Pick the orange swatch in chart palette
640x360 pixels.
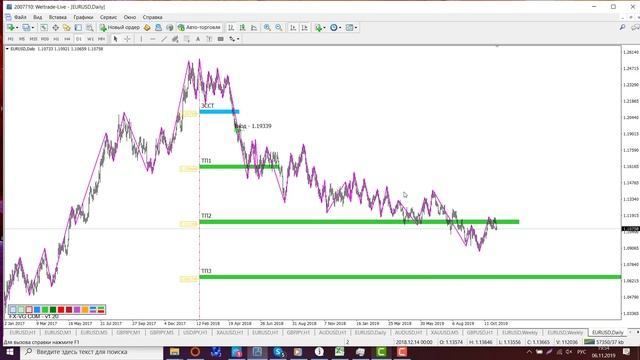tap(85, 310)
